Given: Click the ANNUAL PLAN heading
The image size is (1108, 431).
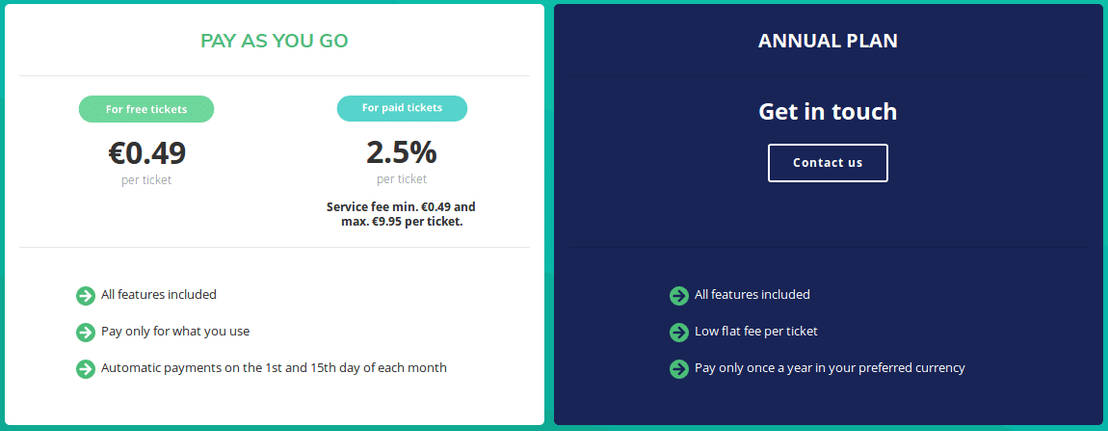Looking at the screenshot, I should [x=828, y=41].
